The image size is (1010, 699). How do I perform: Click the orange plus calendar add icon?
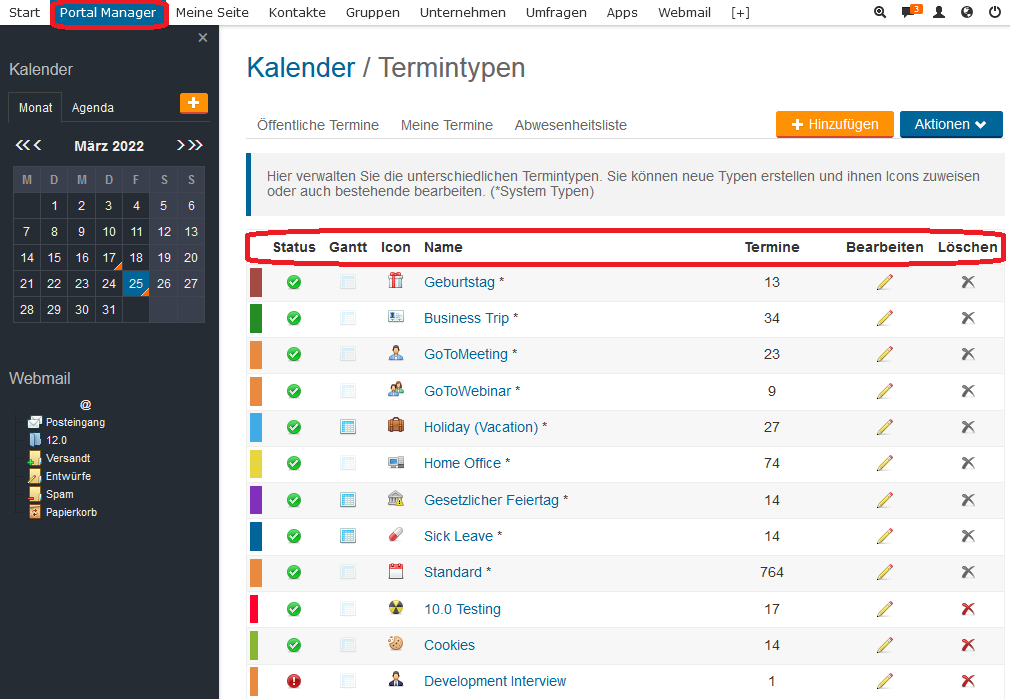tap(193, 103)
